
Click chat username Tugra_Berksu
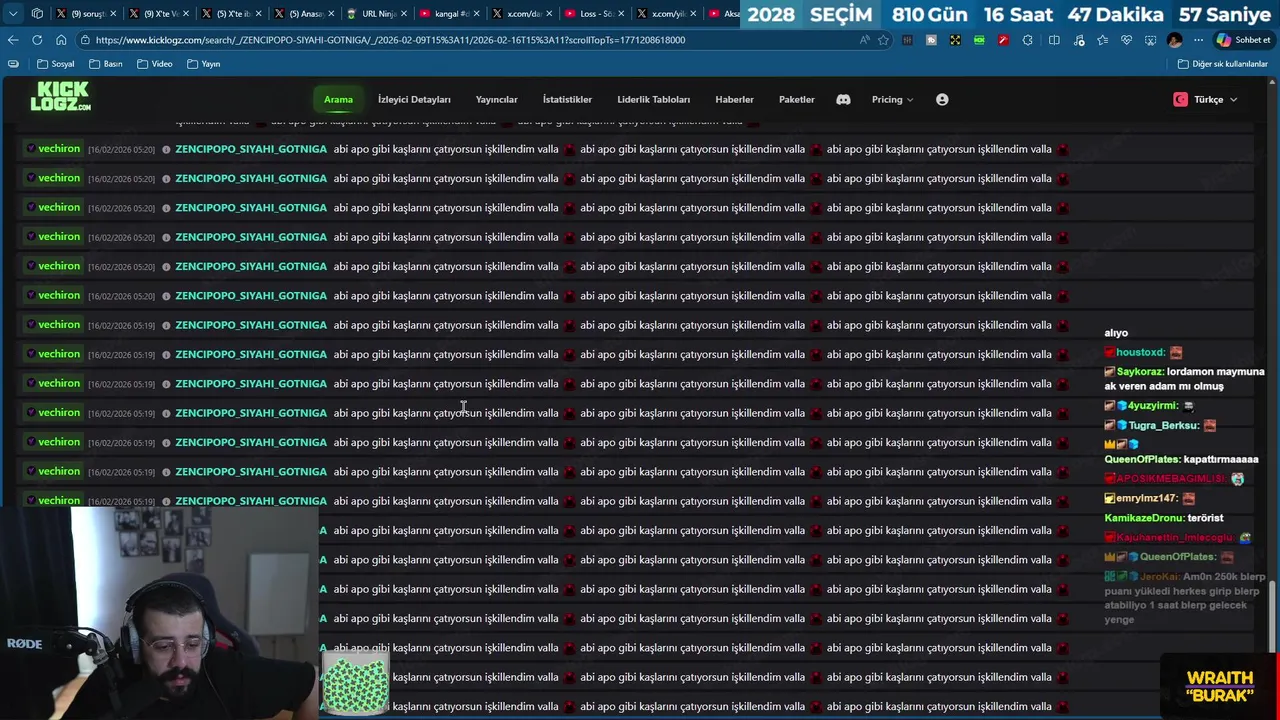pyautogui.click(x=1163, y=425)
